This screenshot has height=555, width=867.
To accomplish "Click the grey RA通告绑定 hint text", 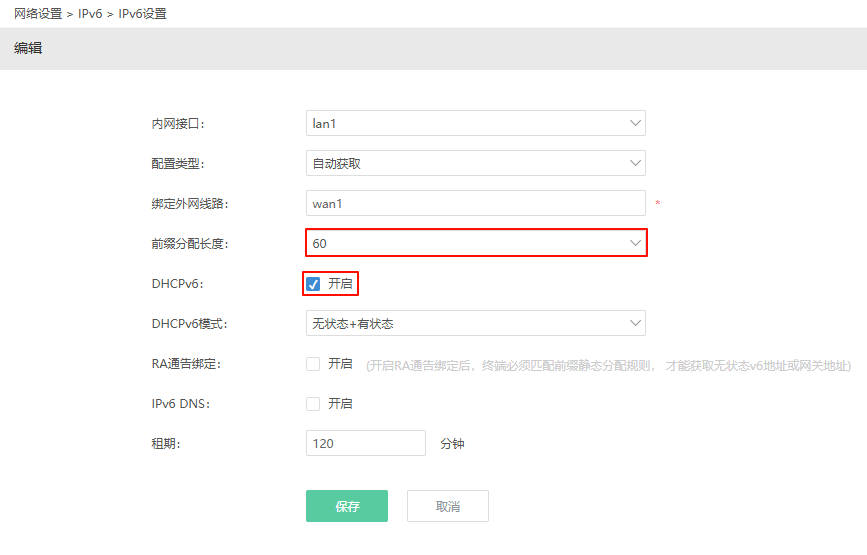I will point(607,365).
